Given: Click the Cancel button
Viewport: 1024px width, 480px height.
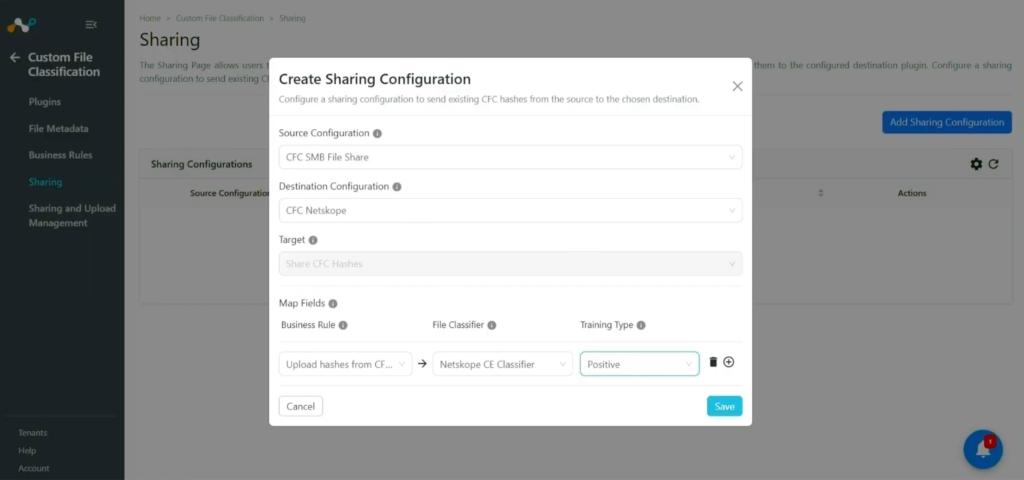Looking at the screenshot, I should click(x=300, y=406).
